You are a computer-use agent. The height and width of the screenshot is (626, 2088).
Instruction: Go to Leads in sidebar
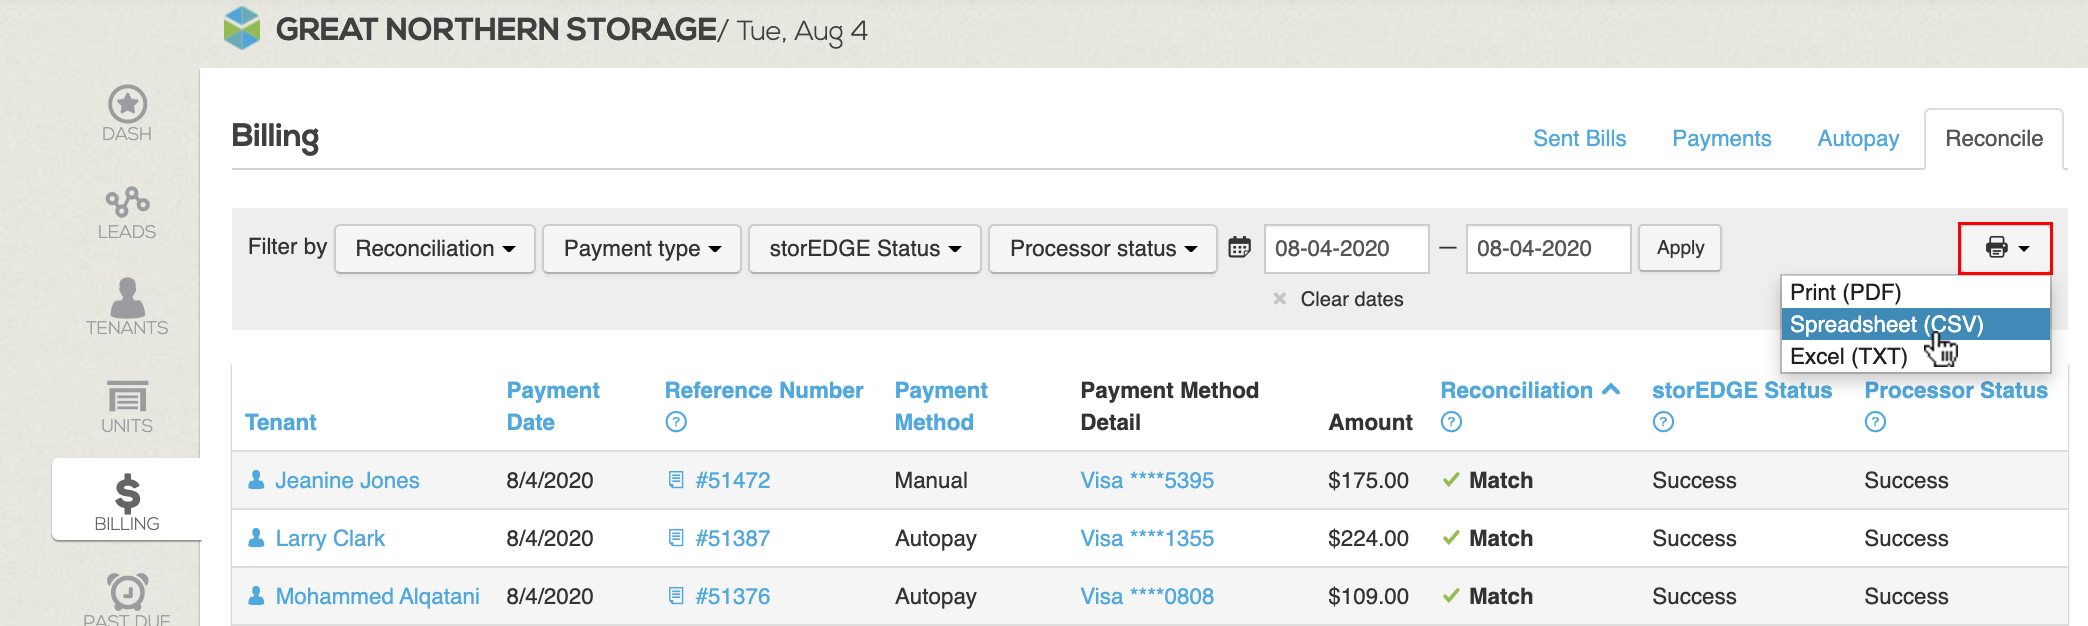click(127, 204)
